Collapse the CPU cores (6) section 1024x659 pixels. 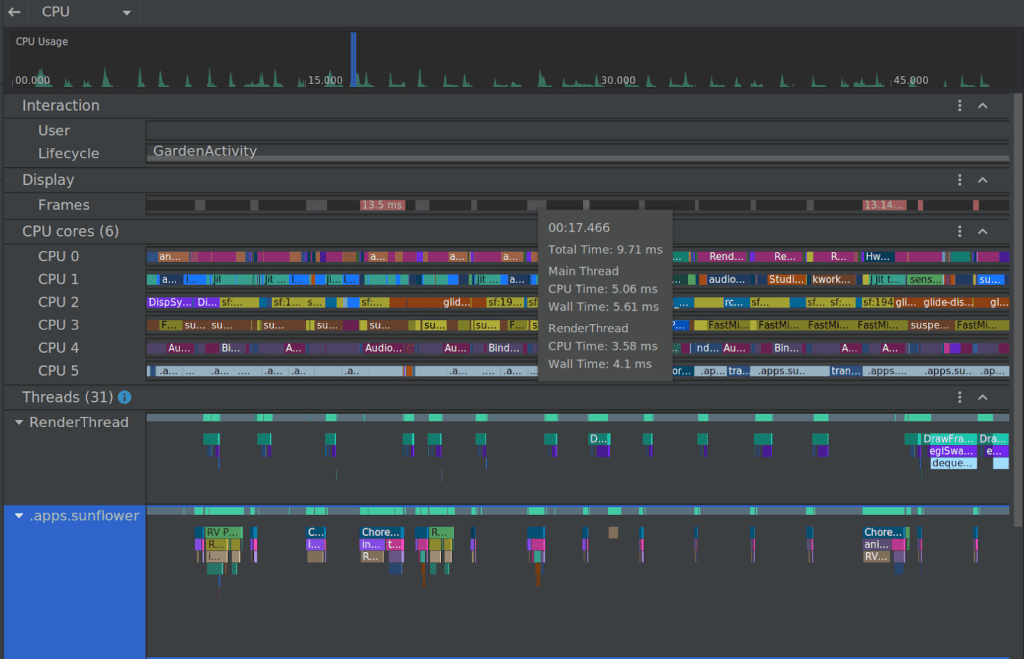tap(982, 231)
